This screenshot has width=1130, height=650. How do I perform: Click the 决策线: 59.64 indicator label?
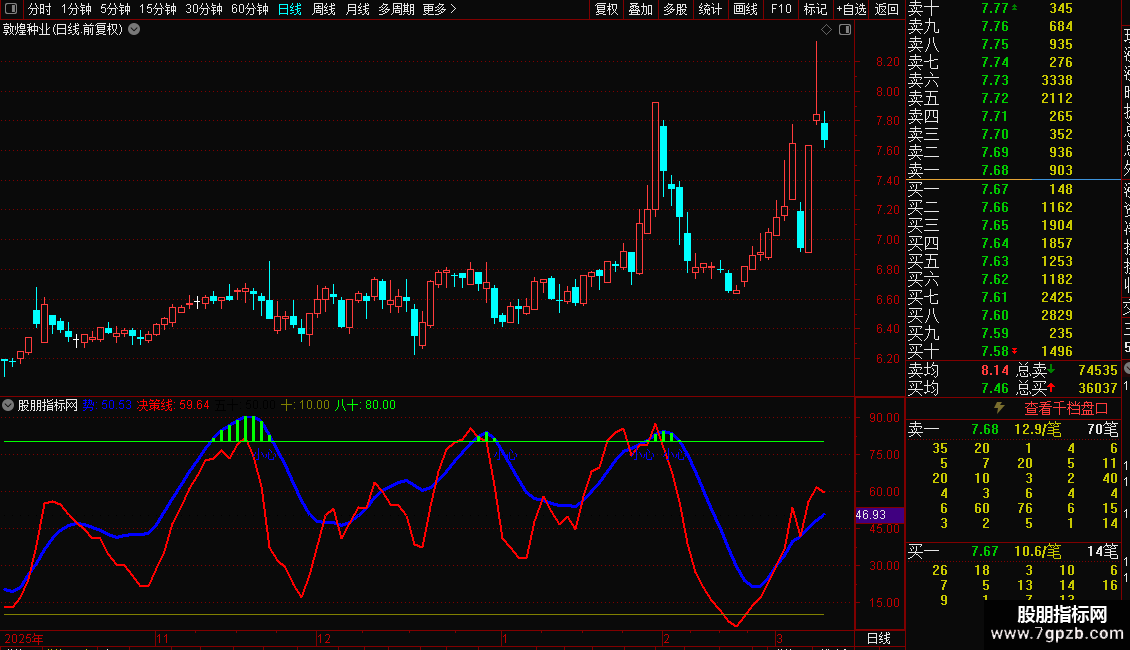click(173, 405)
